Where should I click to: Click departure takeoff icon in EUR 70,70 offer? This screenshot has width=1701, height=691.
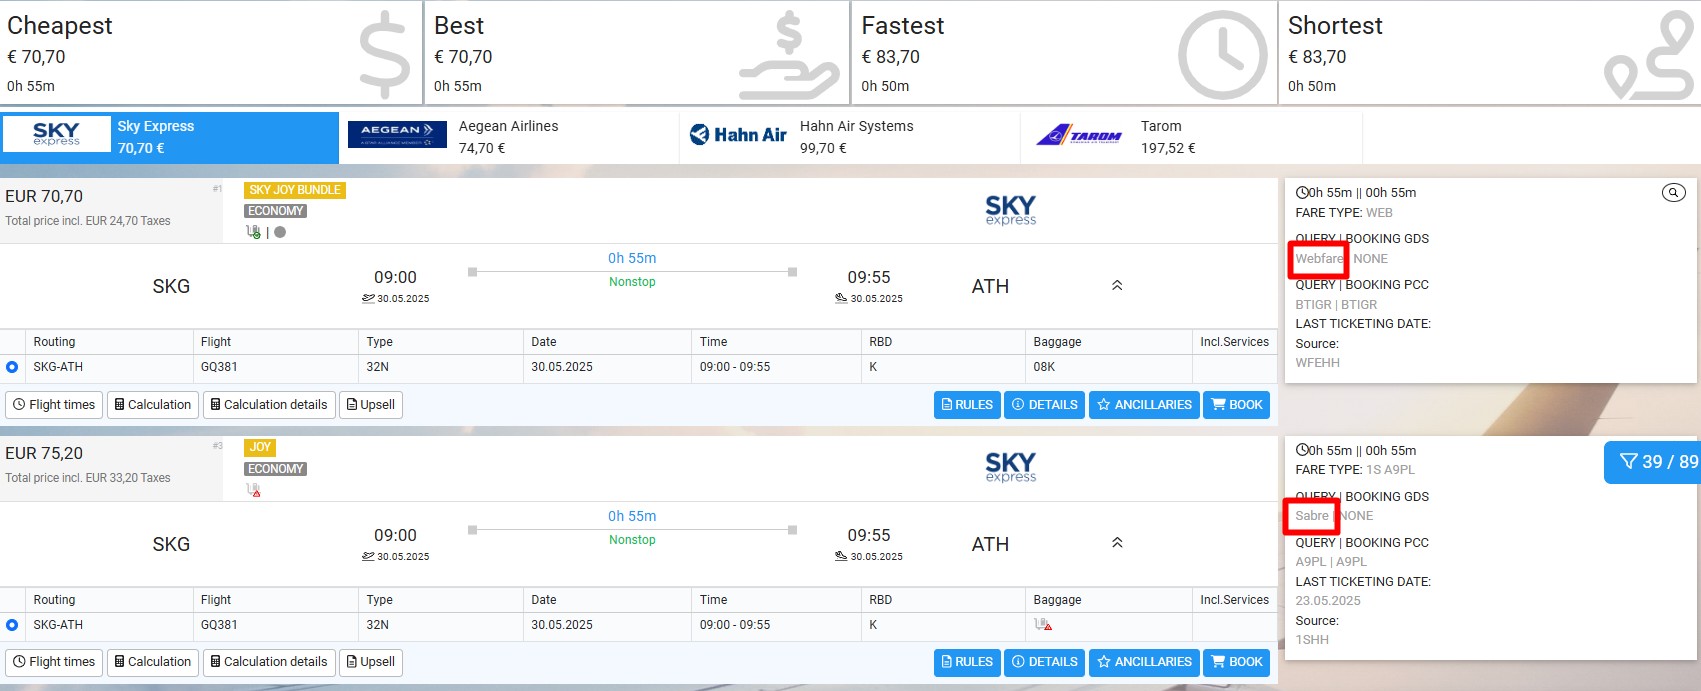(x=368, y=298)
